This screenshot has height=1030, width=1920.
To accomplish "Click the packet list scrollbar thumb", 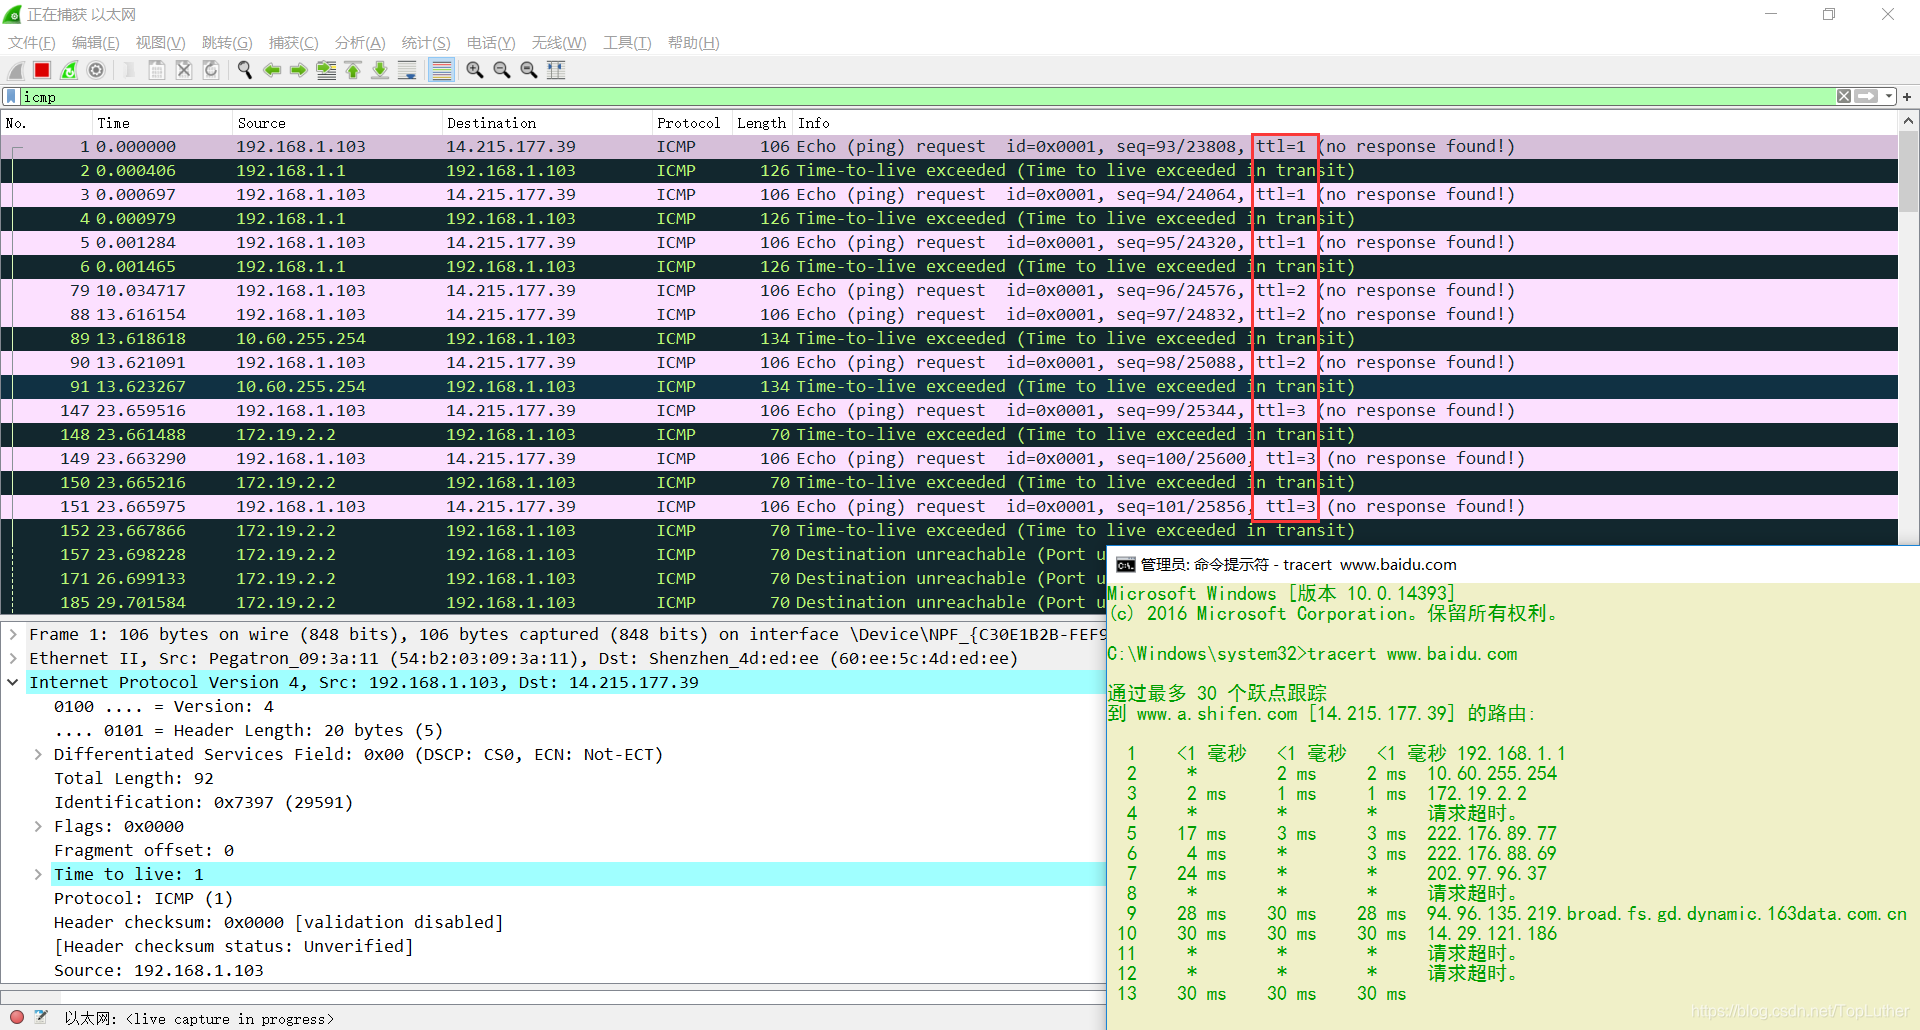I will point(1908,171).
